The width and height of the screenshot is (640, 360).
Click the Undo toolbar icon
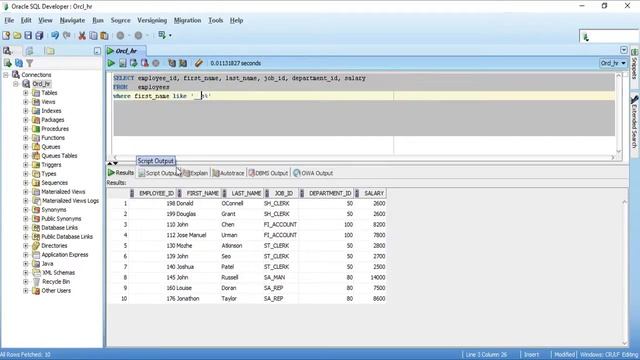(55, 36)
